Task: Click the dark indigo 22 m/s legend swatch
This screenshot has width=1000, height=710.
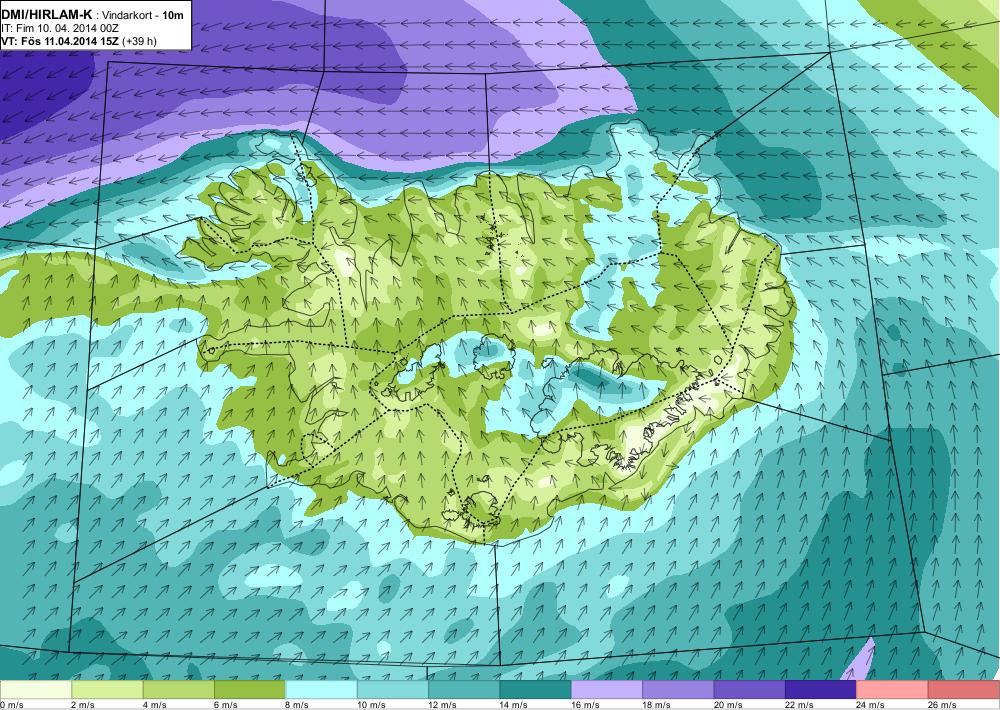Action: click(x=821, y=690)
